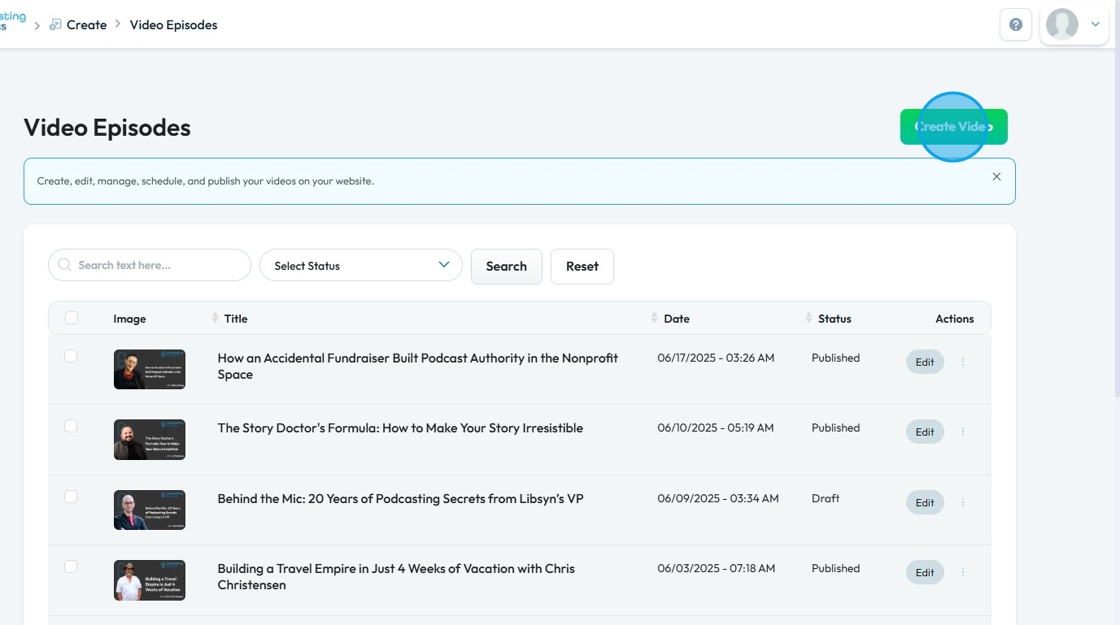Open three-dot menu for Behind the Mic episode

(x=963, y=503)
